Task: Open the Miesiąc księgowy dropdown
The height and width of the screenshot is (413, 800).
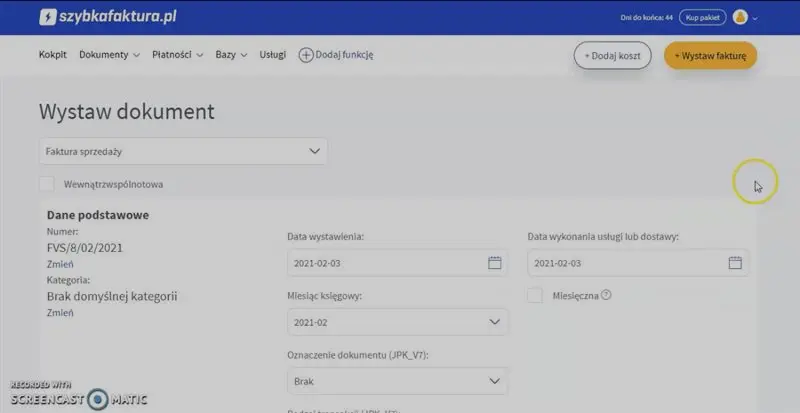Action: [x=397, y=322]
